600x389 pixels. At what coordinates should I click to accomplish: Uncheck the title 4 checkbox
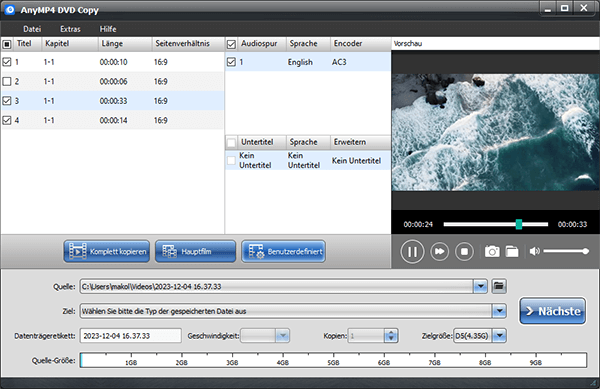[x=7, y=120]
